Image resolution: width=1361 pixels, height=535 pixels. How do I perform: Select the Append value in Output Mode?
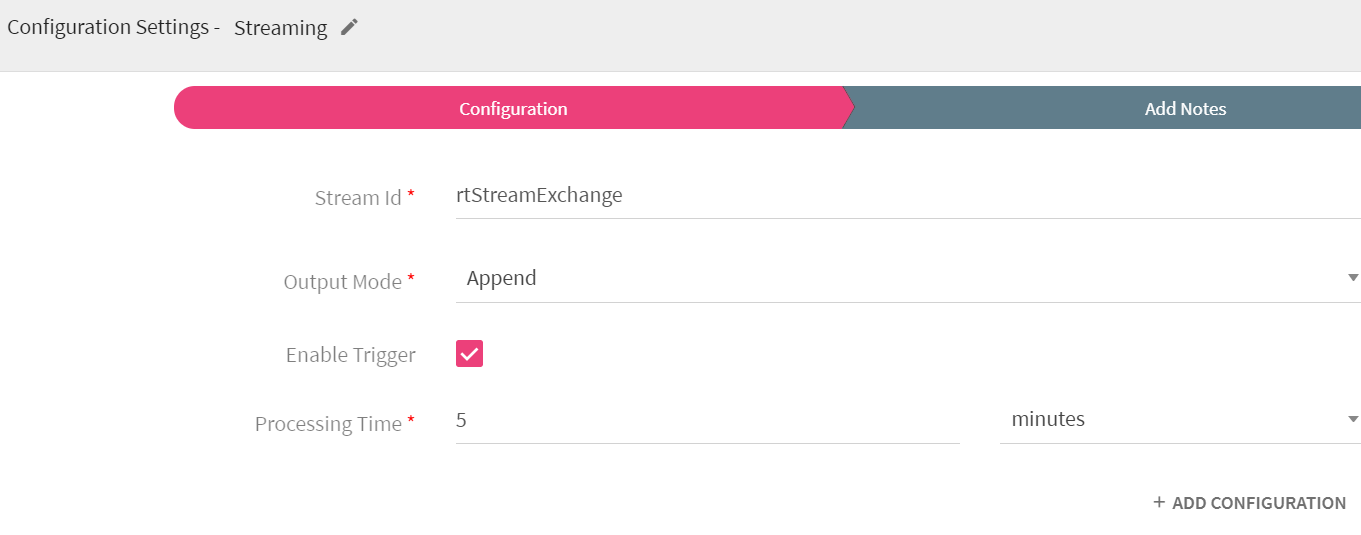pos(501,278)
